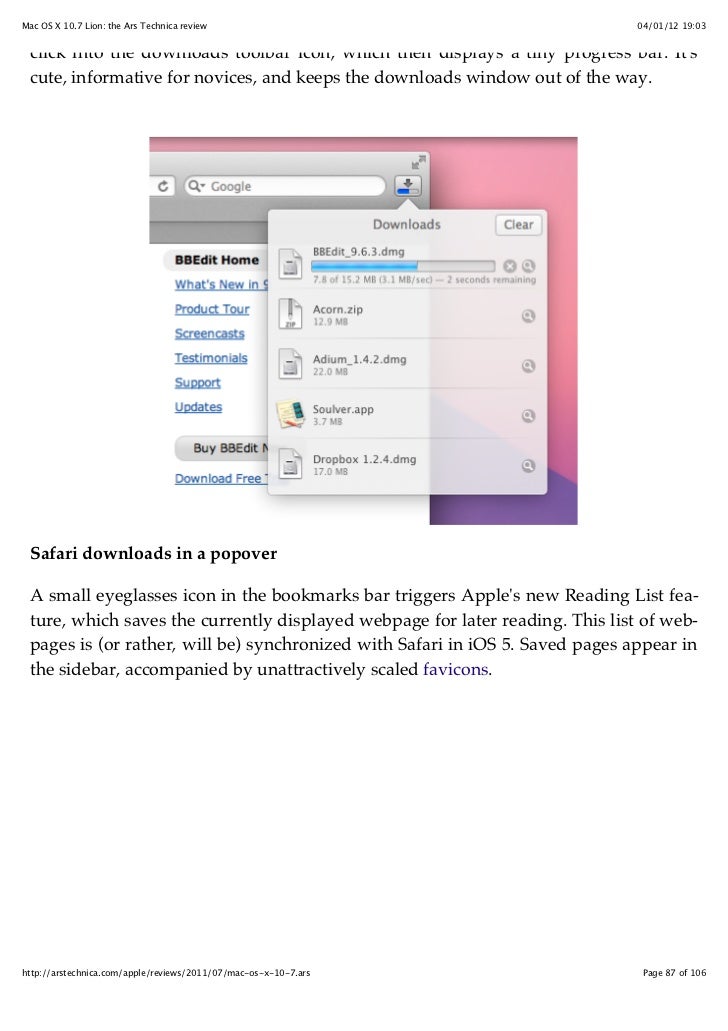Image resolution: width=728 pixels, height=1031 pixels.
Task: Click the Soulver.app file name
Action: tap(343, 409)
